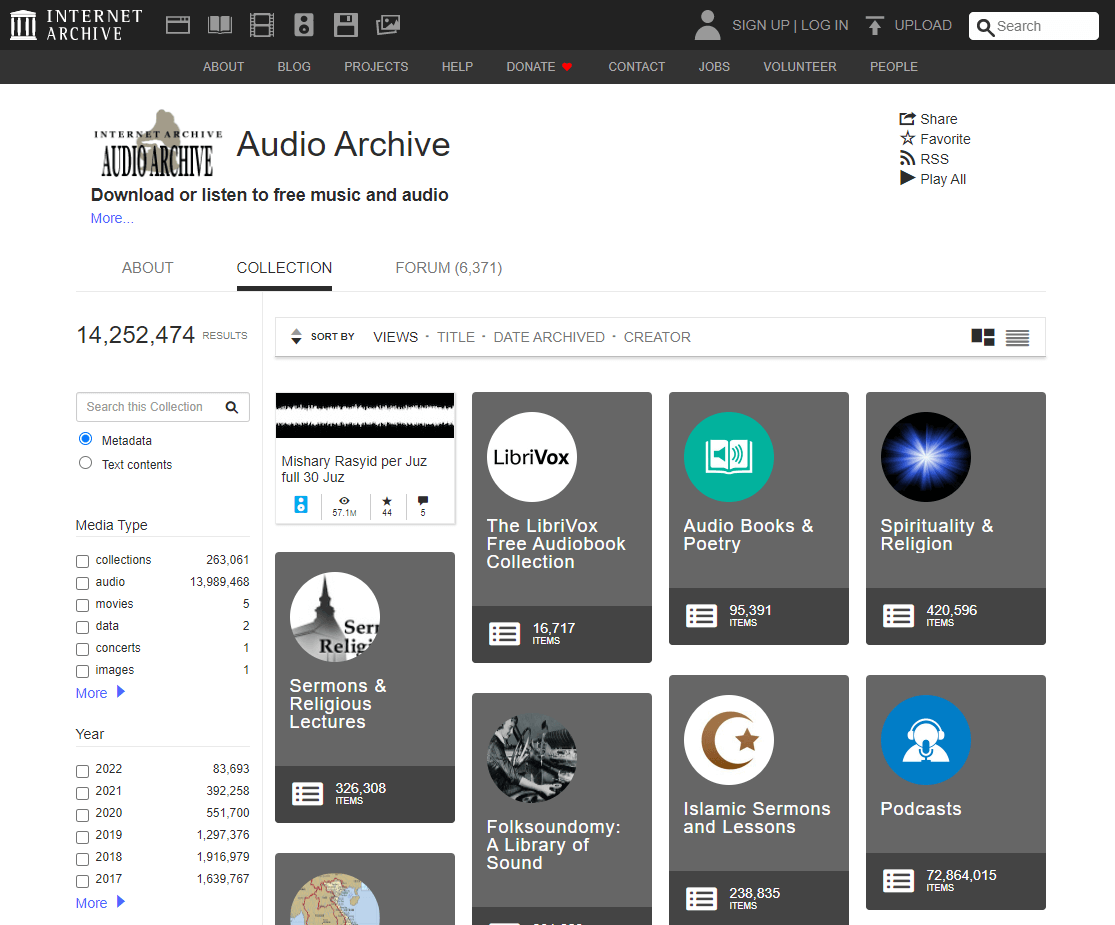Image resolution: width=1115 pixels, height=925 pixels.
Task: Open the Audio speaker icon in top bar
Action: click(x=304, y=26)
